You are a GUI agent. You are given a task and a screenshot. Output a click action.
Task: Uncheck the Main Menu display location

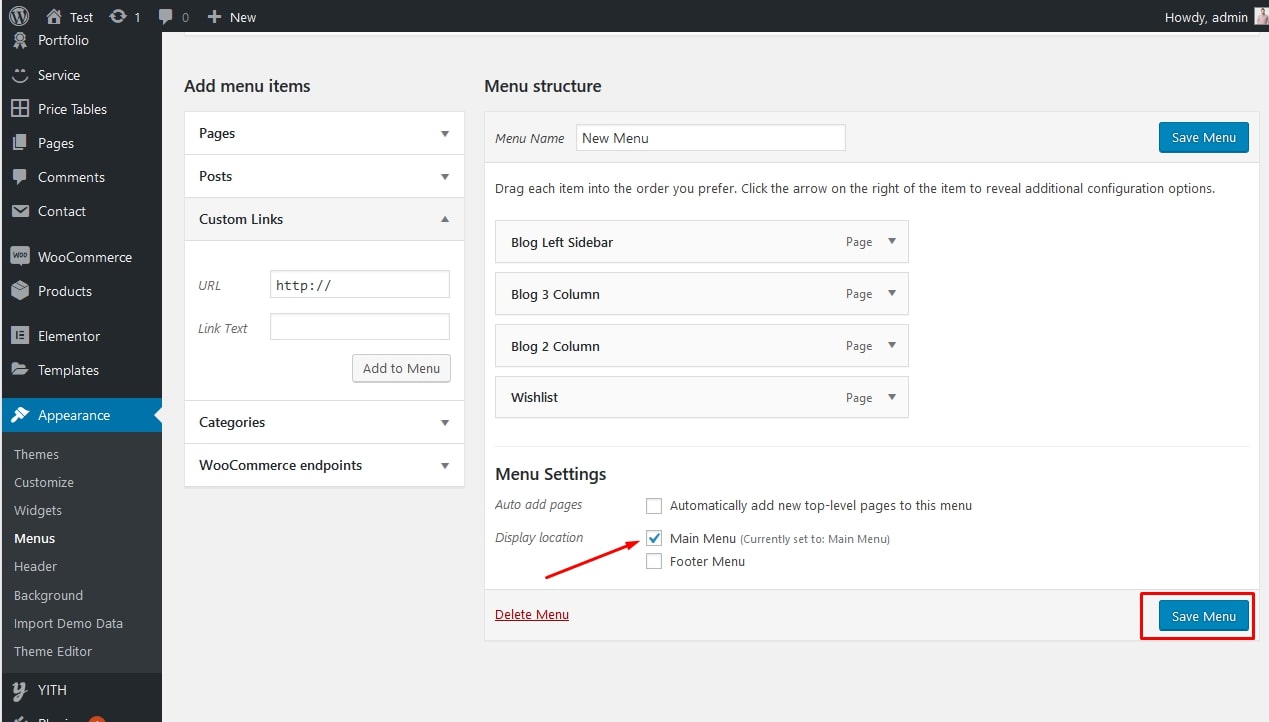[654, 538]
